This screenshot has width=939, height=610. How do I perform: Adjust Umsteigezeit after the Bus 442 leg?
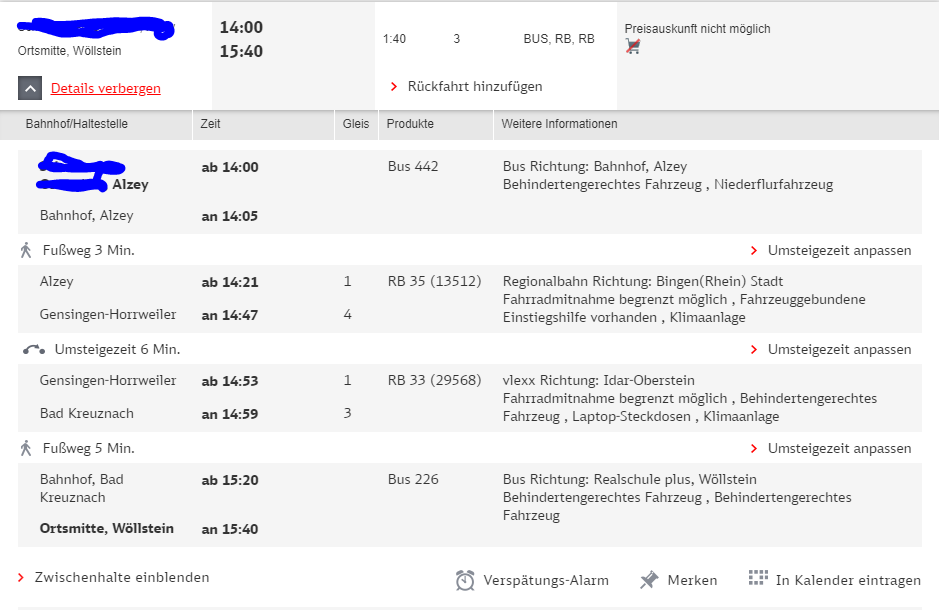click(x=838, y=250)
